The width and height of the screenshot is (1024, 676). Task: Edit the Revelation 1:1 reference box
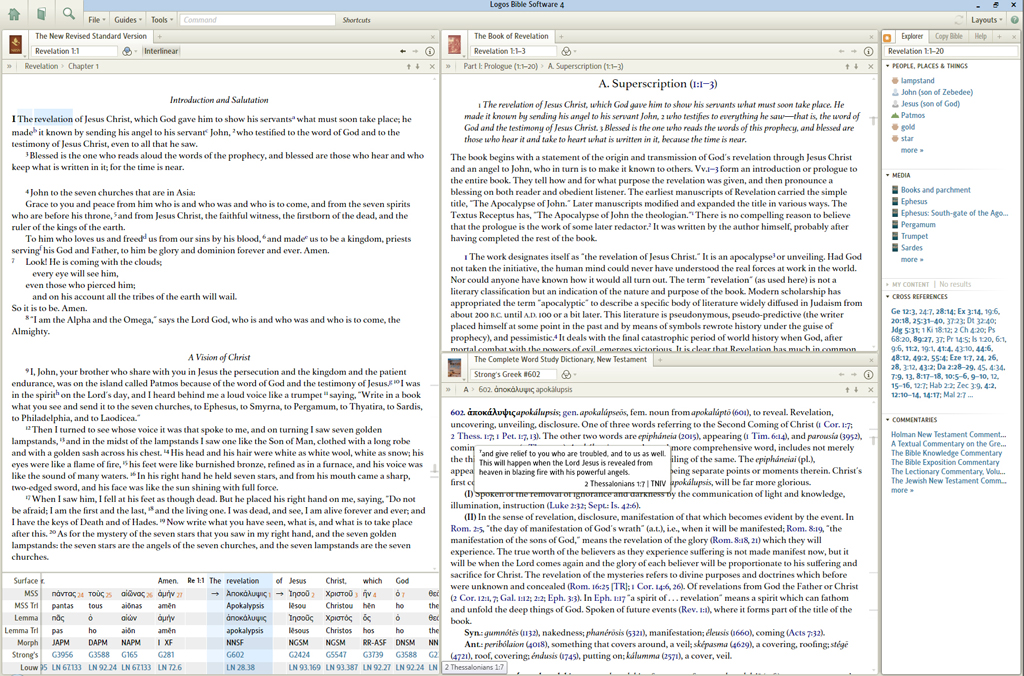point(73,51)
